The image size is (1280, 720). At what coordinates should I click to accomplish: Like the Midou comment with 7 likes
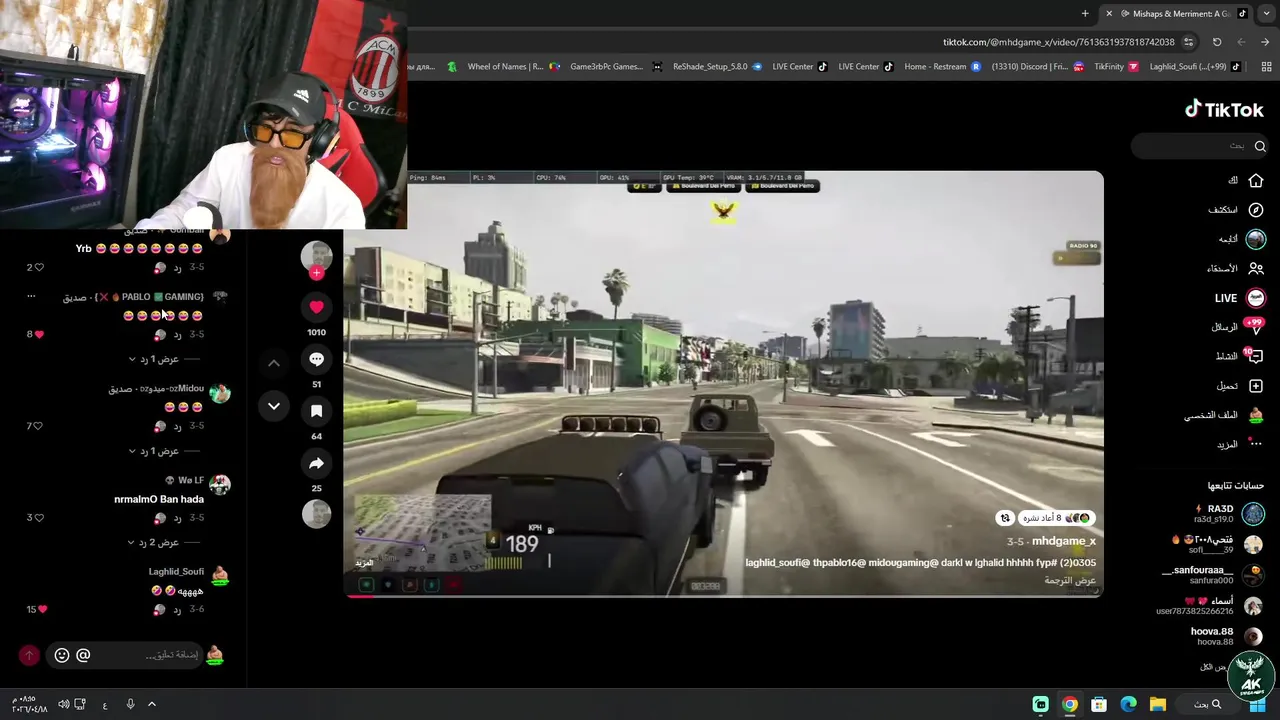(39, 426)
